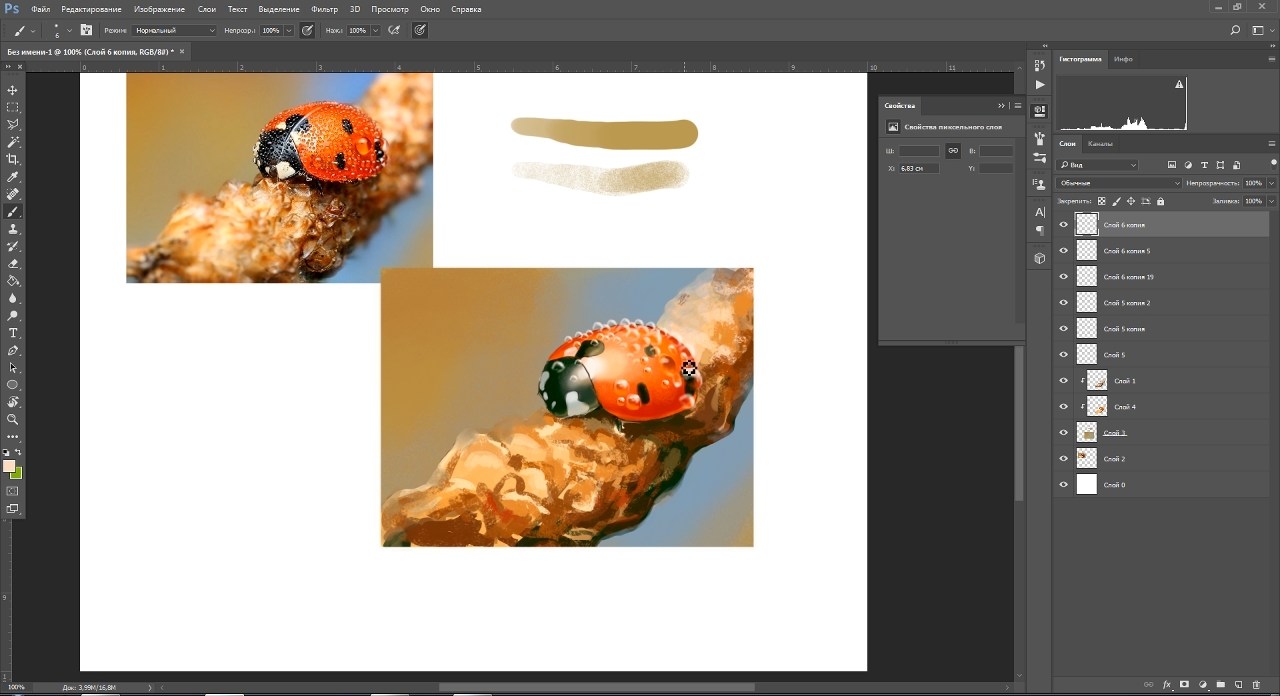
Task: Hide the Слой 5 layer
Action: pyautogui.click(x=1063, y=355)
